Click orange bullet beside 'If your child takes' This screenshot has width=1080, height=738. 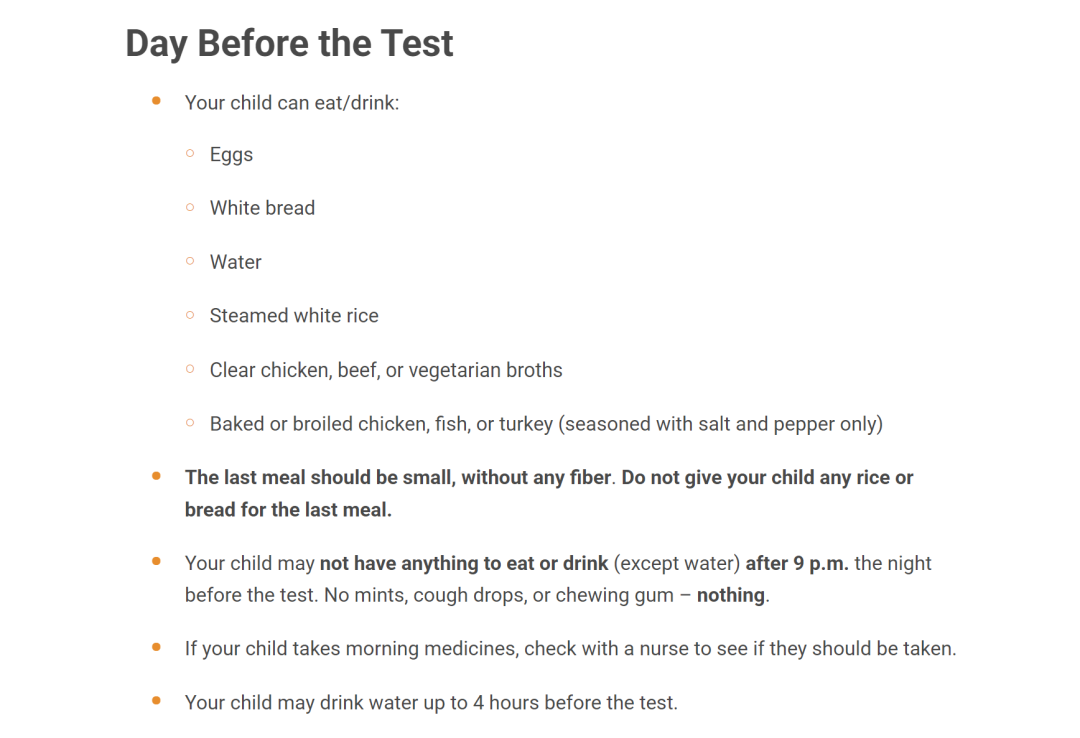(156, 647)
